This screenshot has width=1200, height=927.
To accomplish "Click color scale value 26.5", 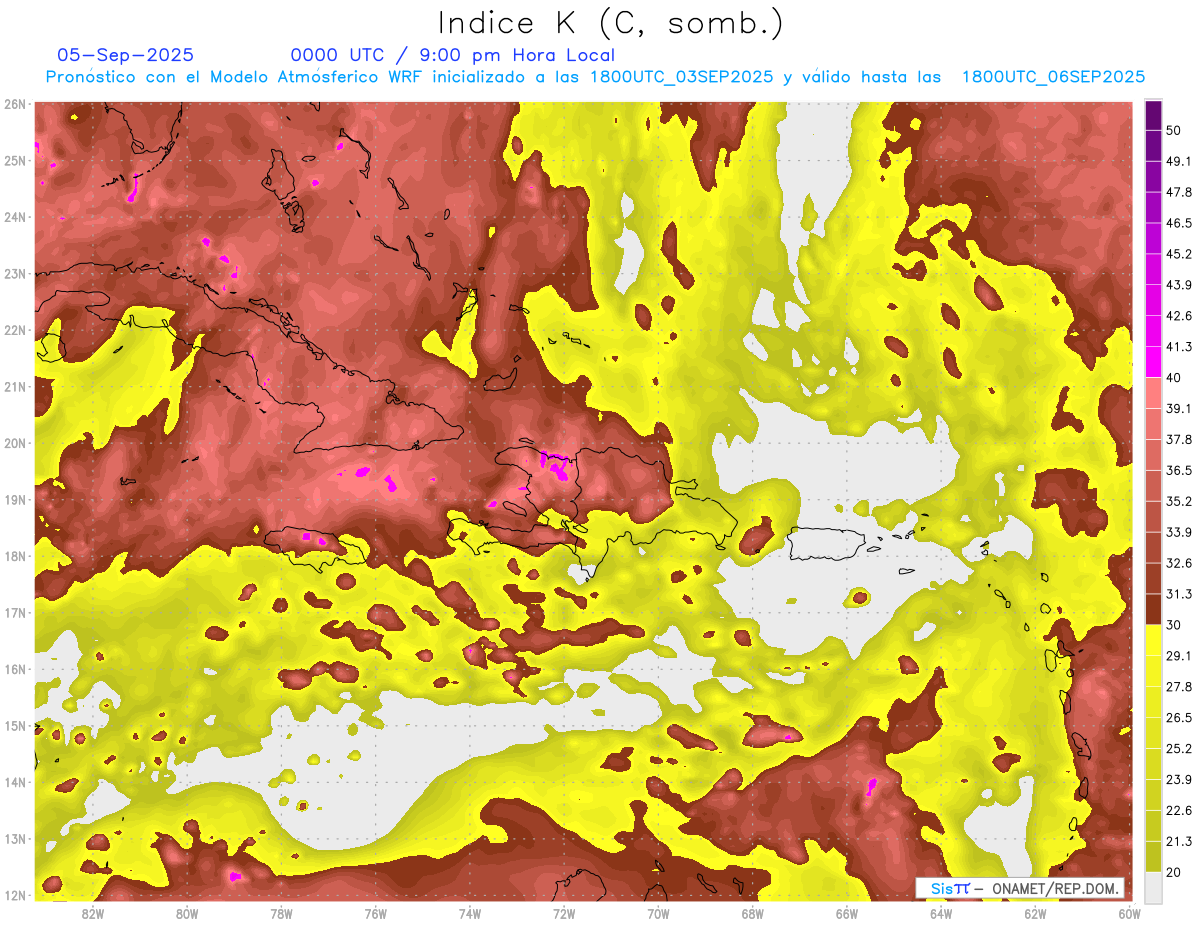I will pyautogui.click(x=1178, y=718).
